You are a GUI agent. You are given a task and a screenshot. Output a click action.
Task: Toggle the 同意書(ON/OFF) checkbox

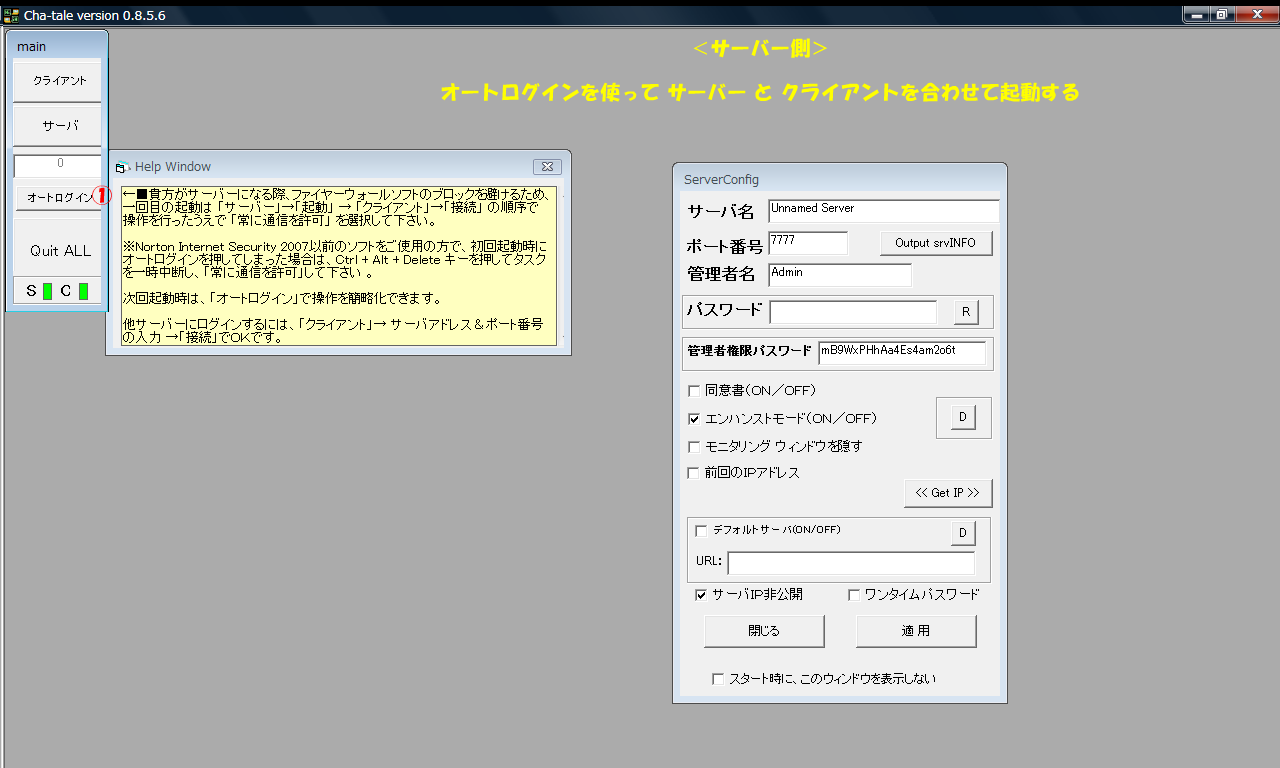pyautogui.click(x=694, y=391)
